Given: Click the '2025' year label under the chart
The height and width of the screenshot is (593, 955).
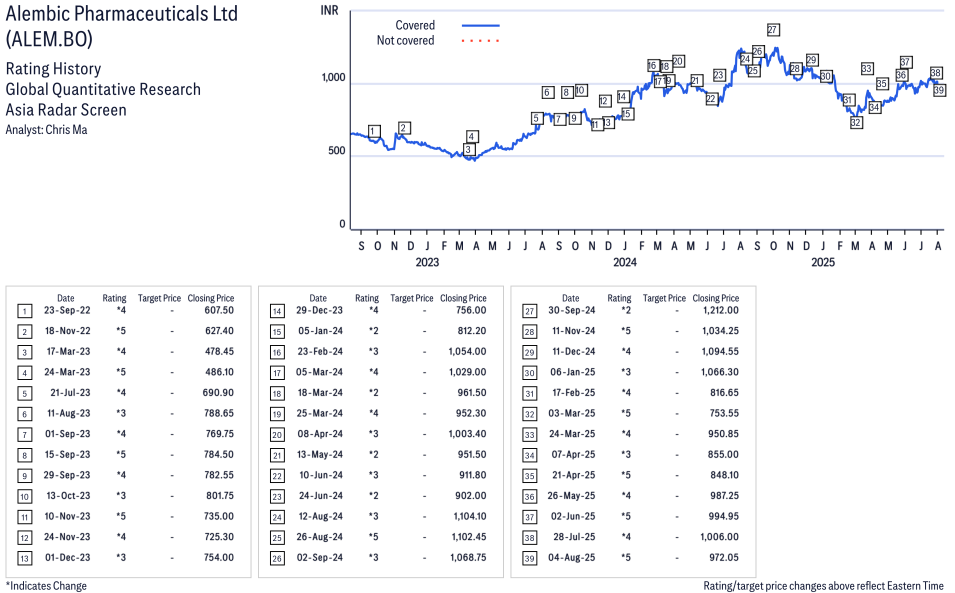Looking at the screenshot, I should pyautogui.click(x=823, y=262).
